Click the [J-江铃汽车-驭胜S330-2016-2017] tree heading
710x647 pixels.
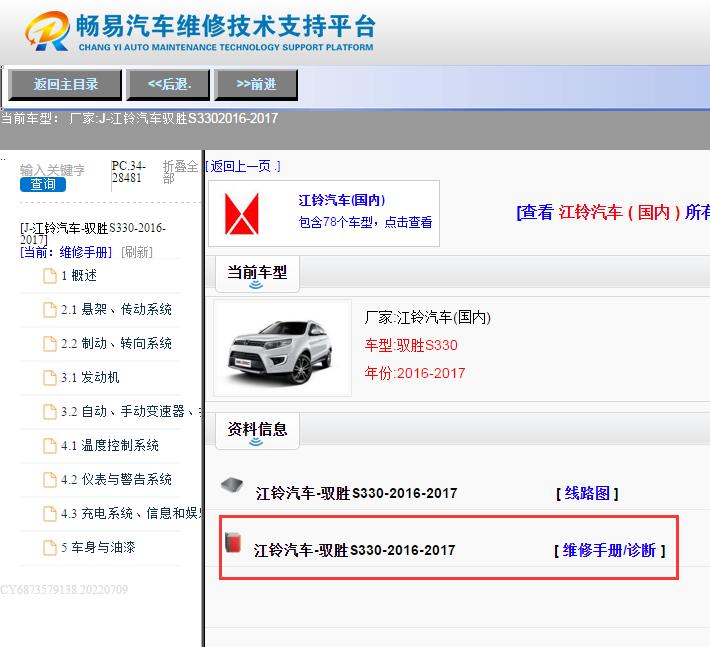tap(93, 233)
